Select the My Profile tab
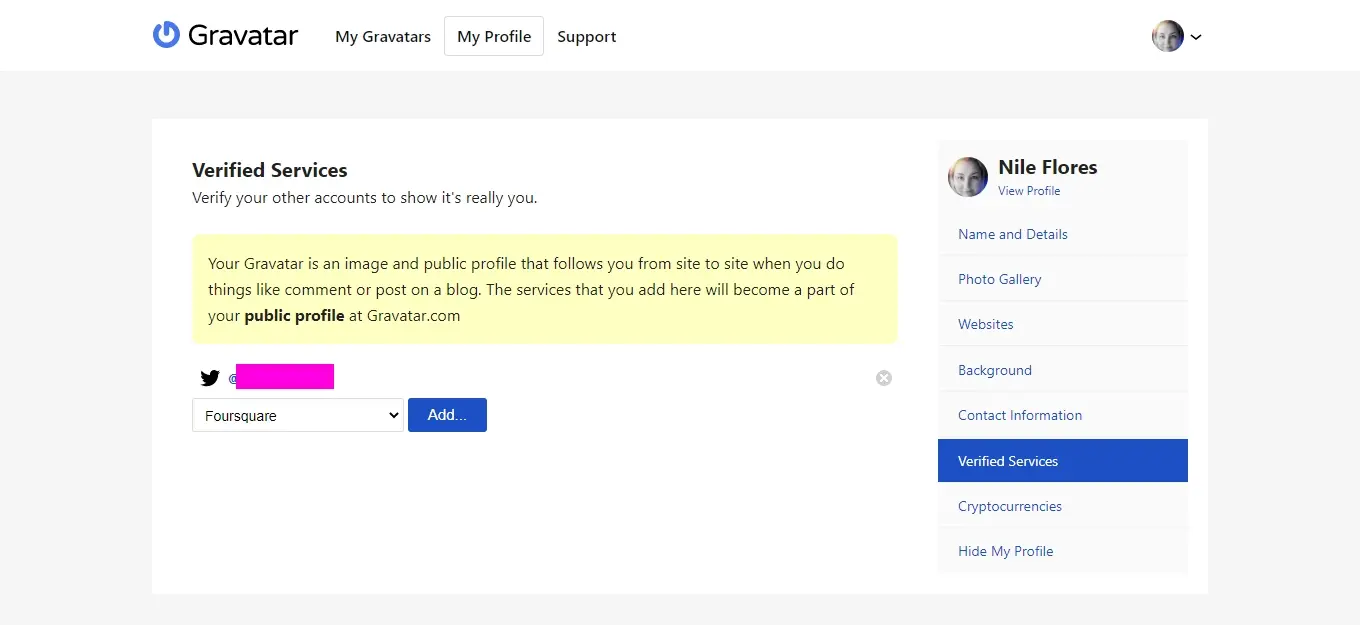Screen dimensions: 1360x625 (x=494, y=37)
